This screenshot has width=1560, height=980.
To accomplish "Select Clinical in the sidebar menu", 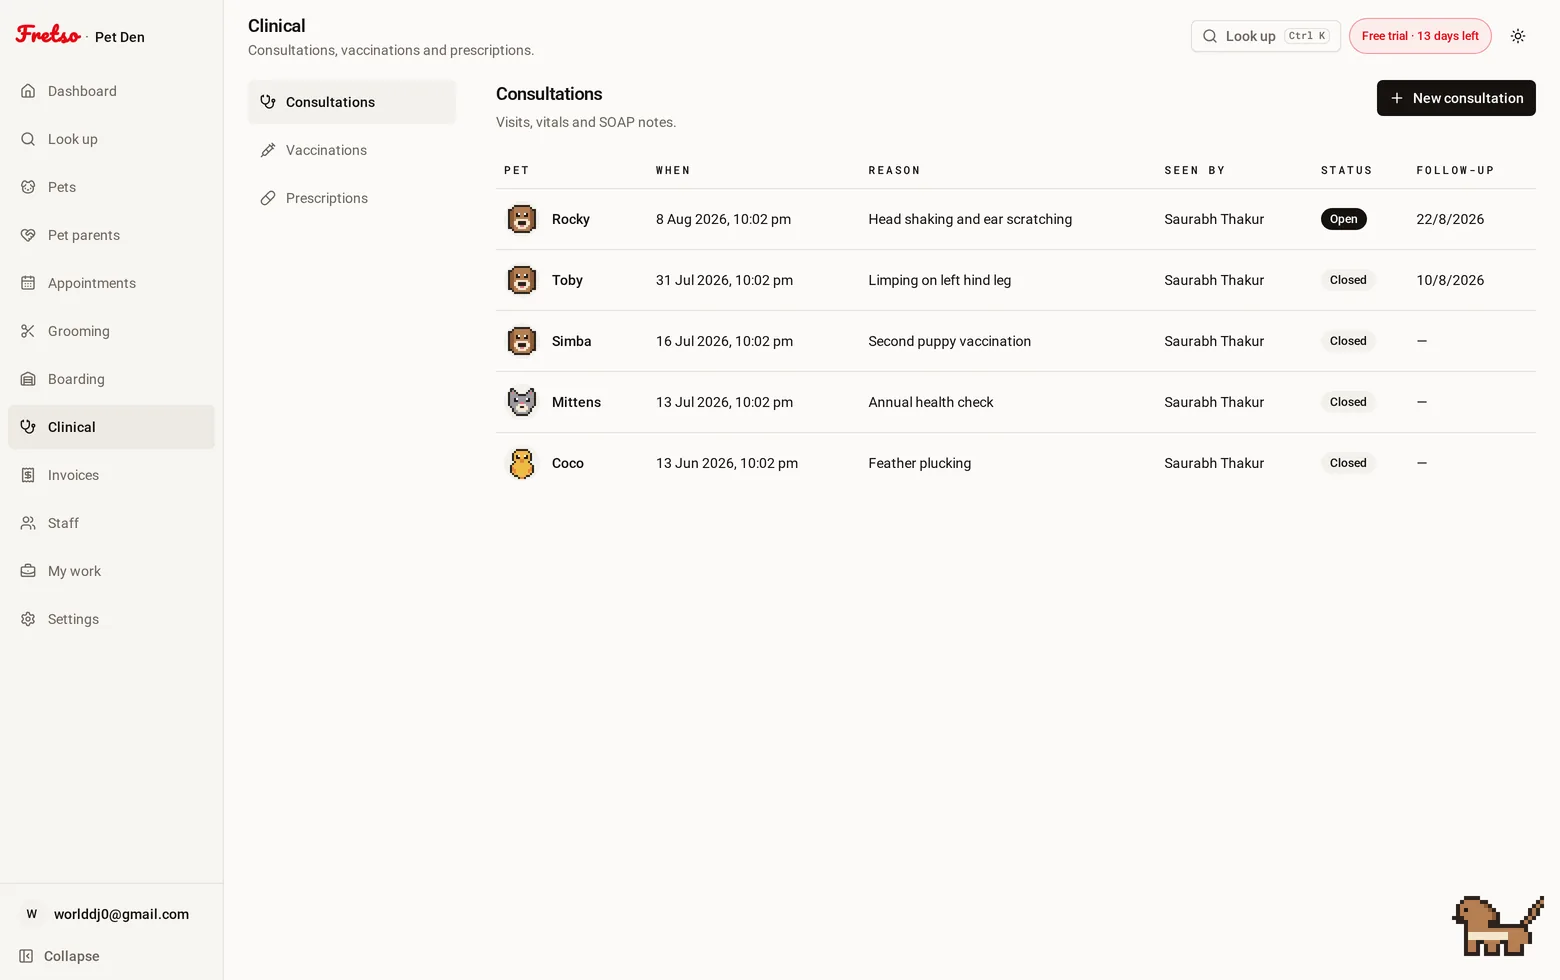I will point(111,427).
